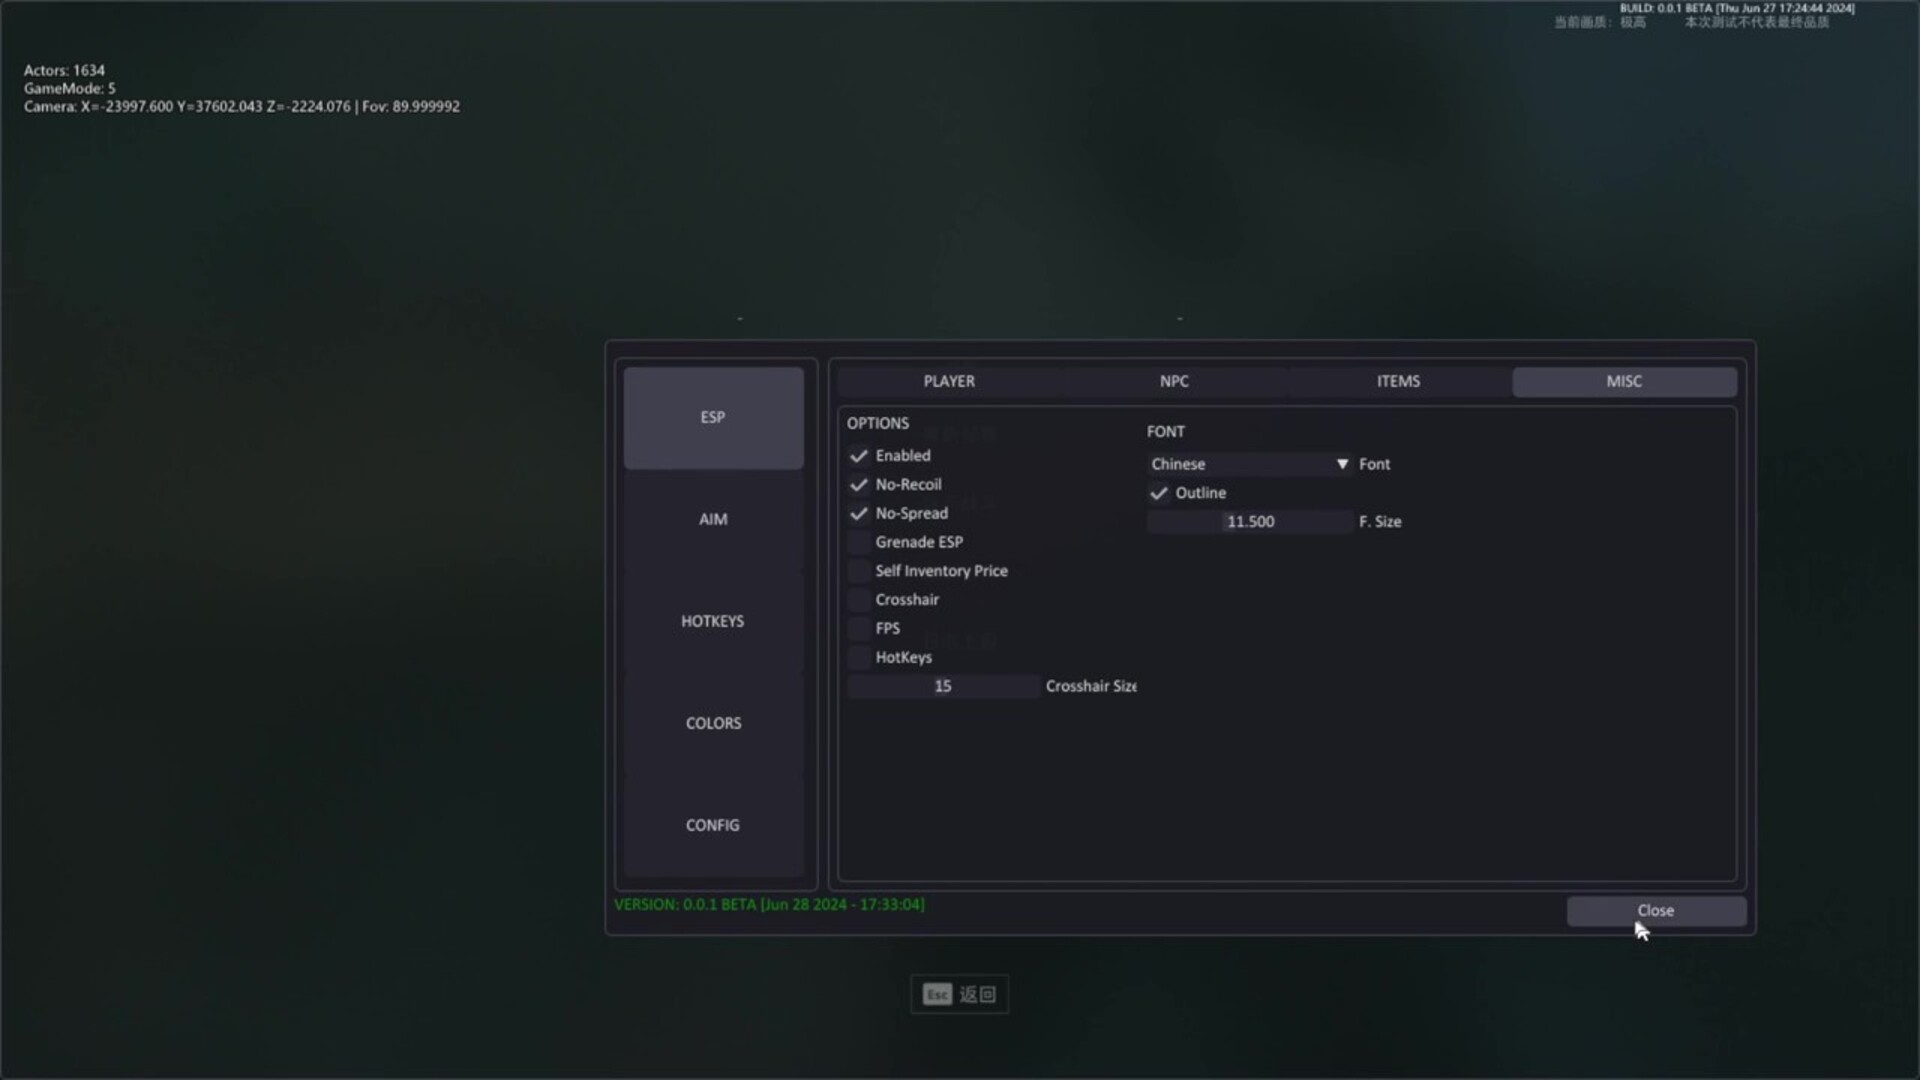The image size is (1920, 1080).
Task: Enable the FPS counter
Action: coord(858,628)
